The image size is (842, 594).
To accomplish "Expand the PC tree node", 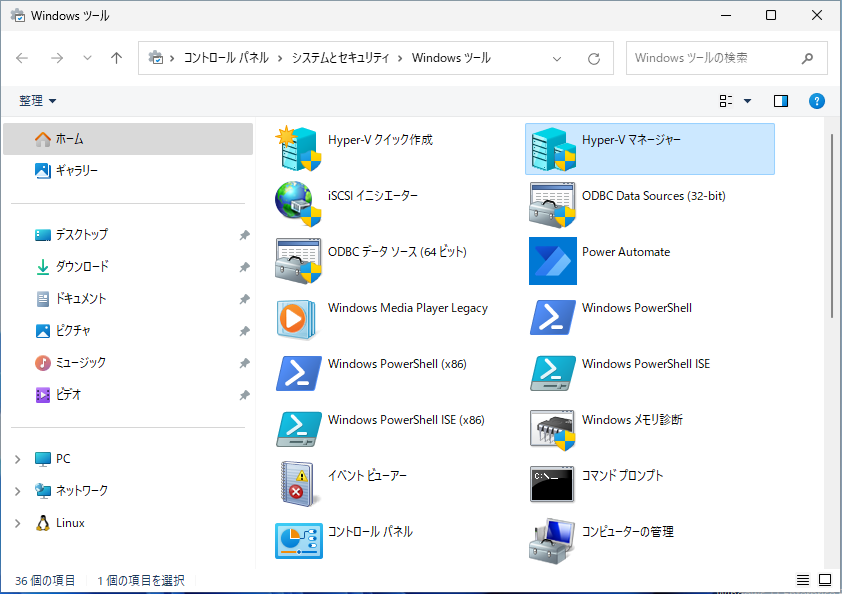I will (18, 459).
